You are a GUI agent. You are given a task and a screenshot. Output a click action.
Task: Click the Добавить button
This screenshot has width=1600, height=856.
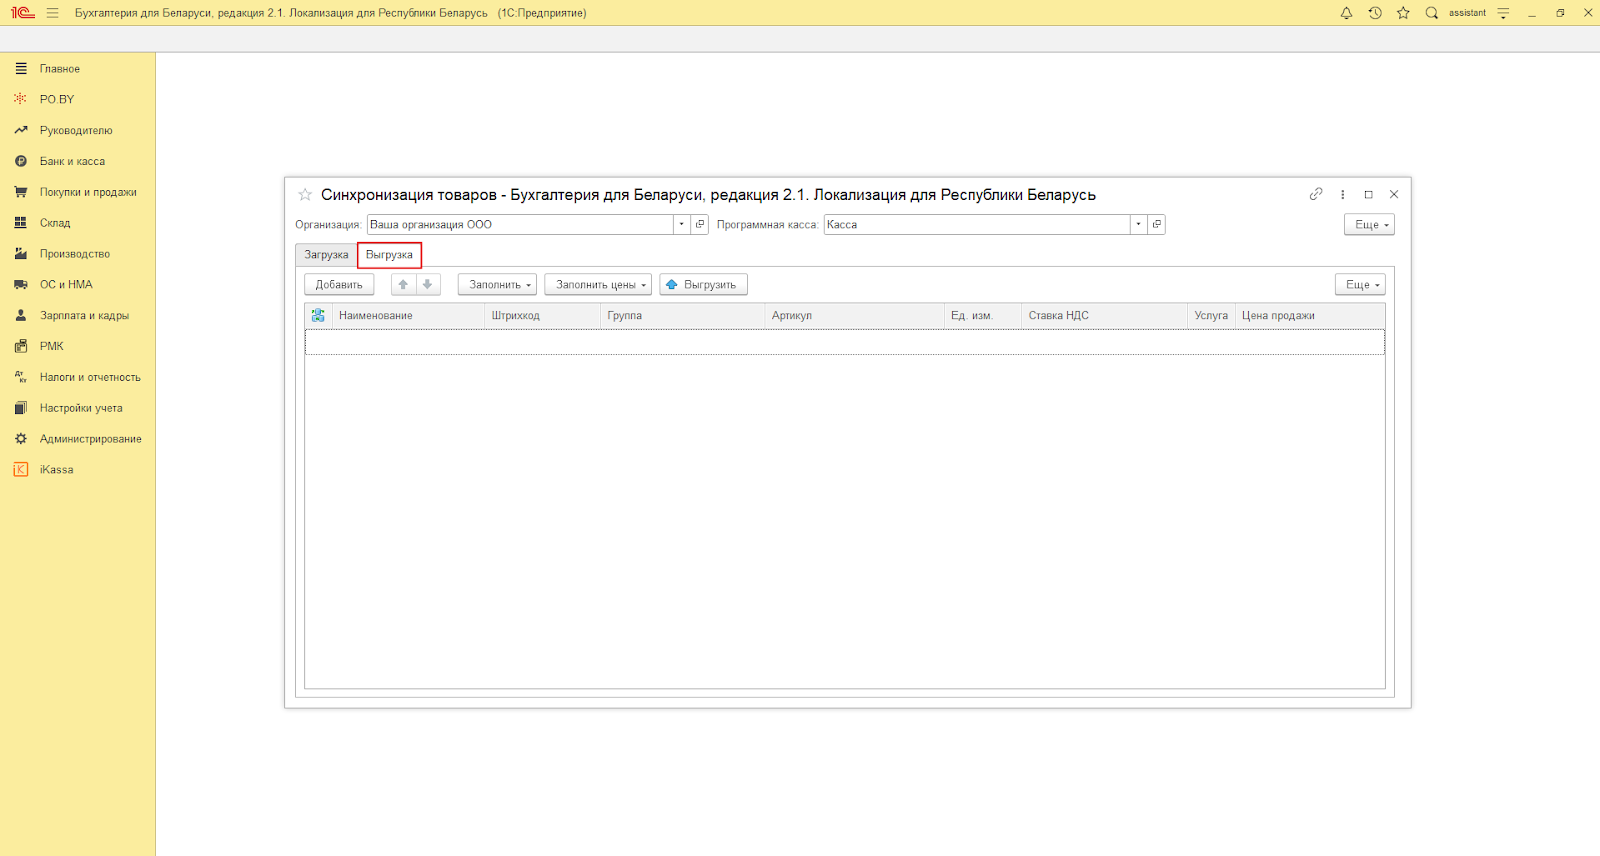(339, 285)
